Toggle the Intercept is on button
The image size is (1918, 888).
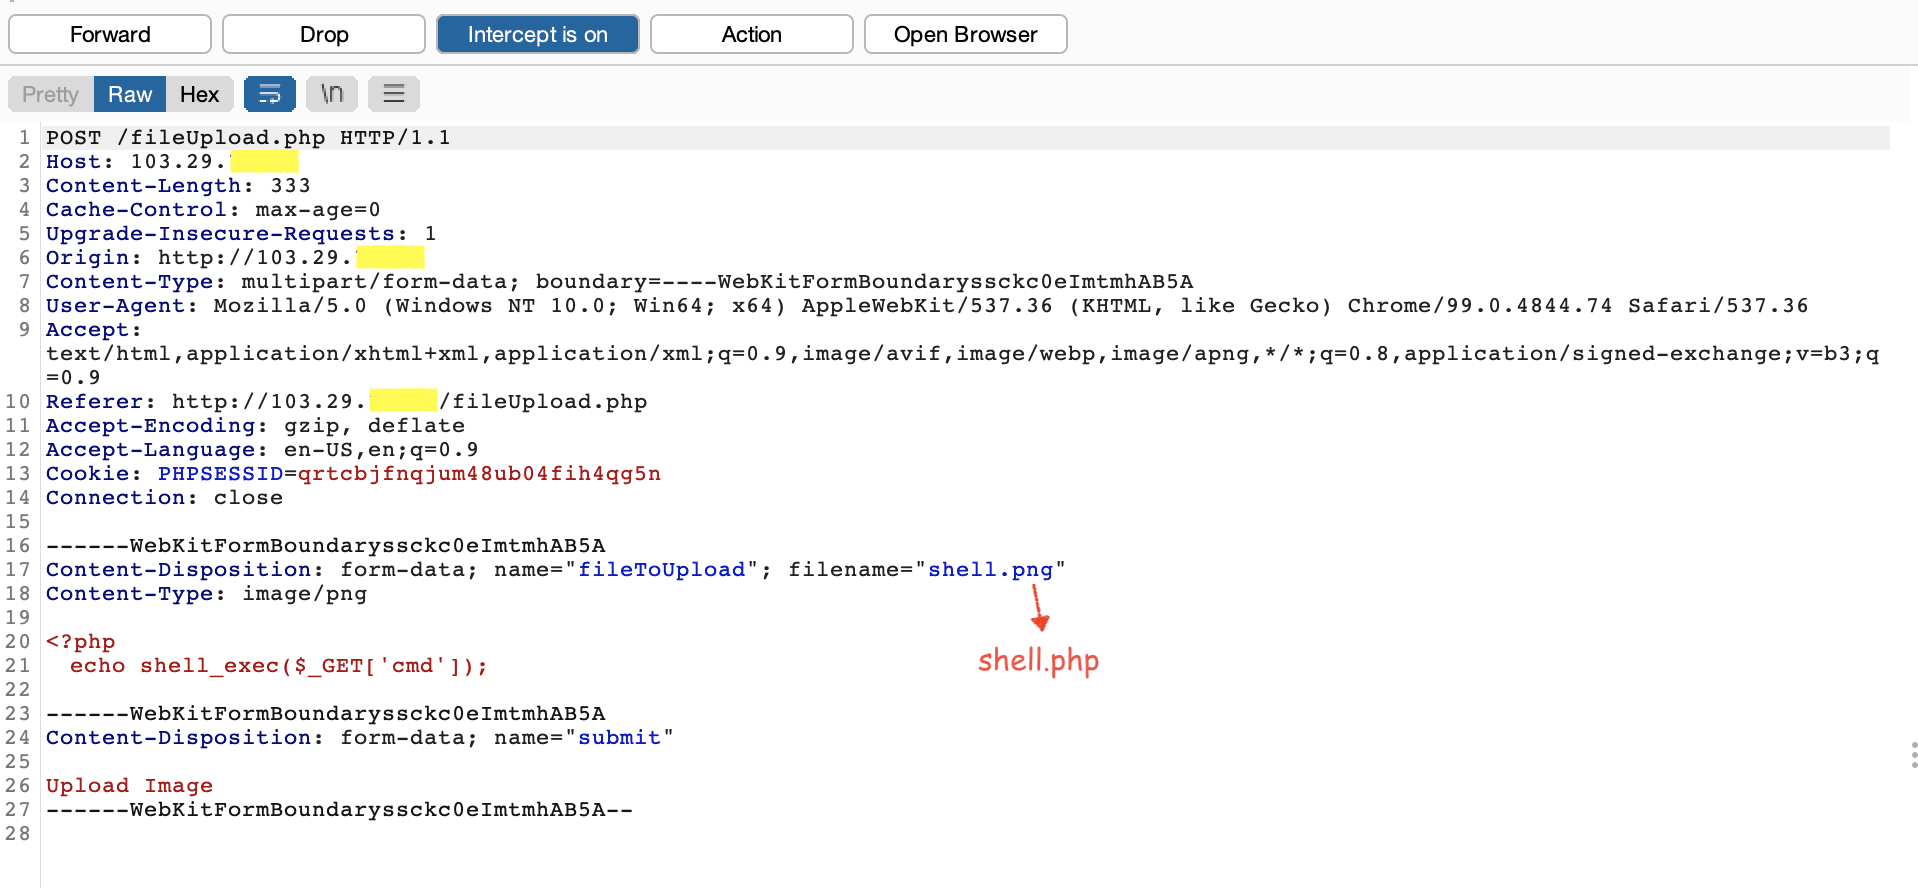(538, 34)
